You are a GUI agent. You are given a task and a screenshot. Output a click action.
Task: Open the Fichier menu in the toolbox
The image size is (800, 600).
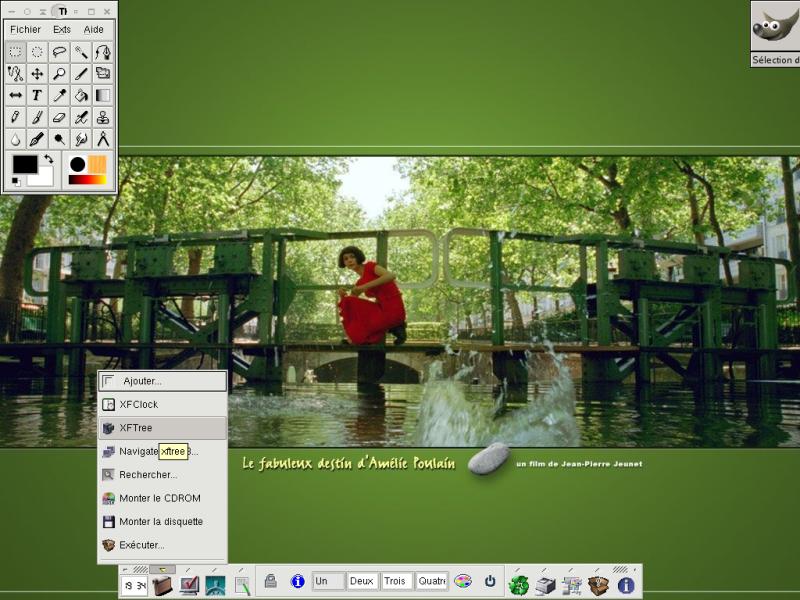pos(25,30)
